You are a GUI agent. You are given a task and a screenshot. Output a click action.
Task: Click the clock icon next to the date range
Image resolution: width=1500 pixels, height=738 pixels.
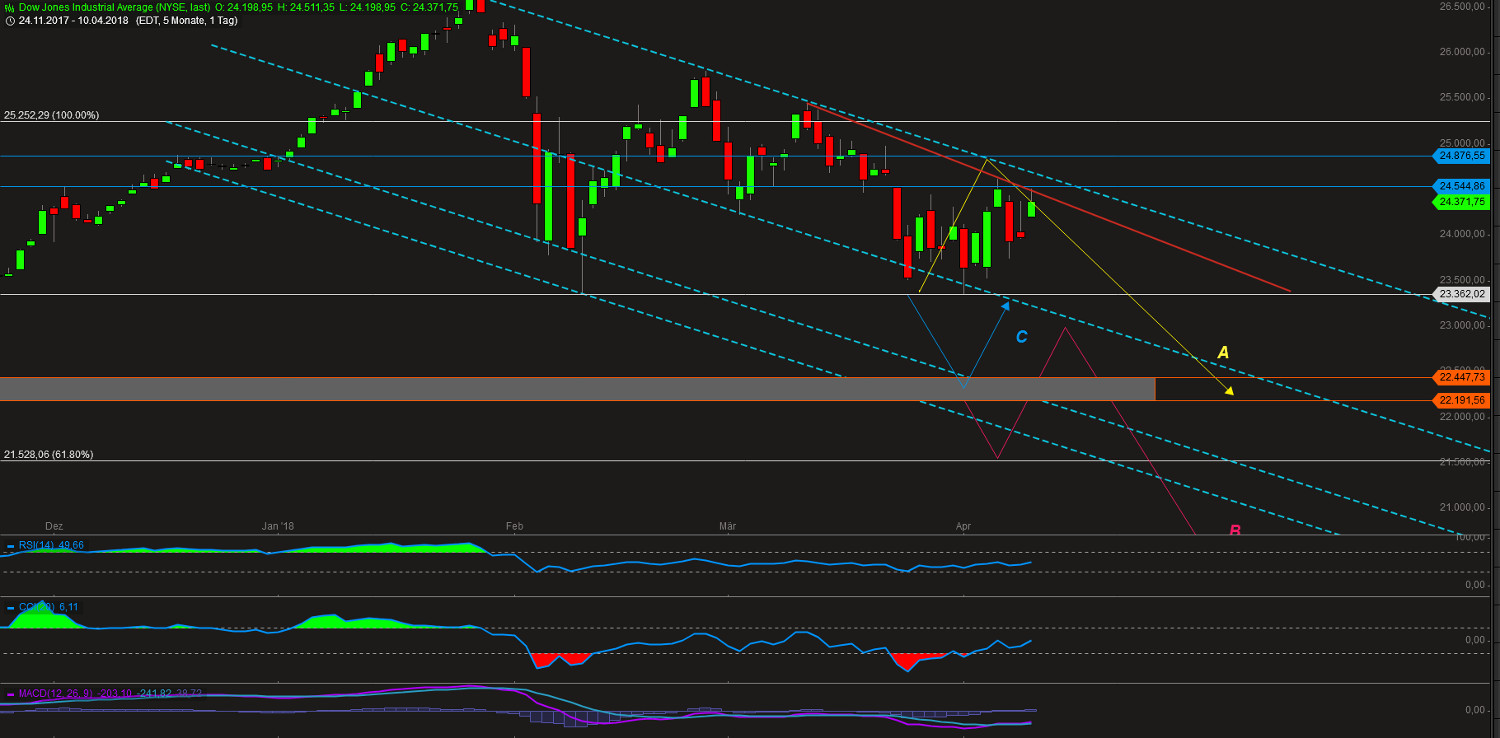pos(9,19)
